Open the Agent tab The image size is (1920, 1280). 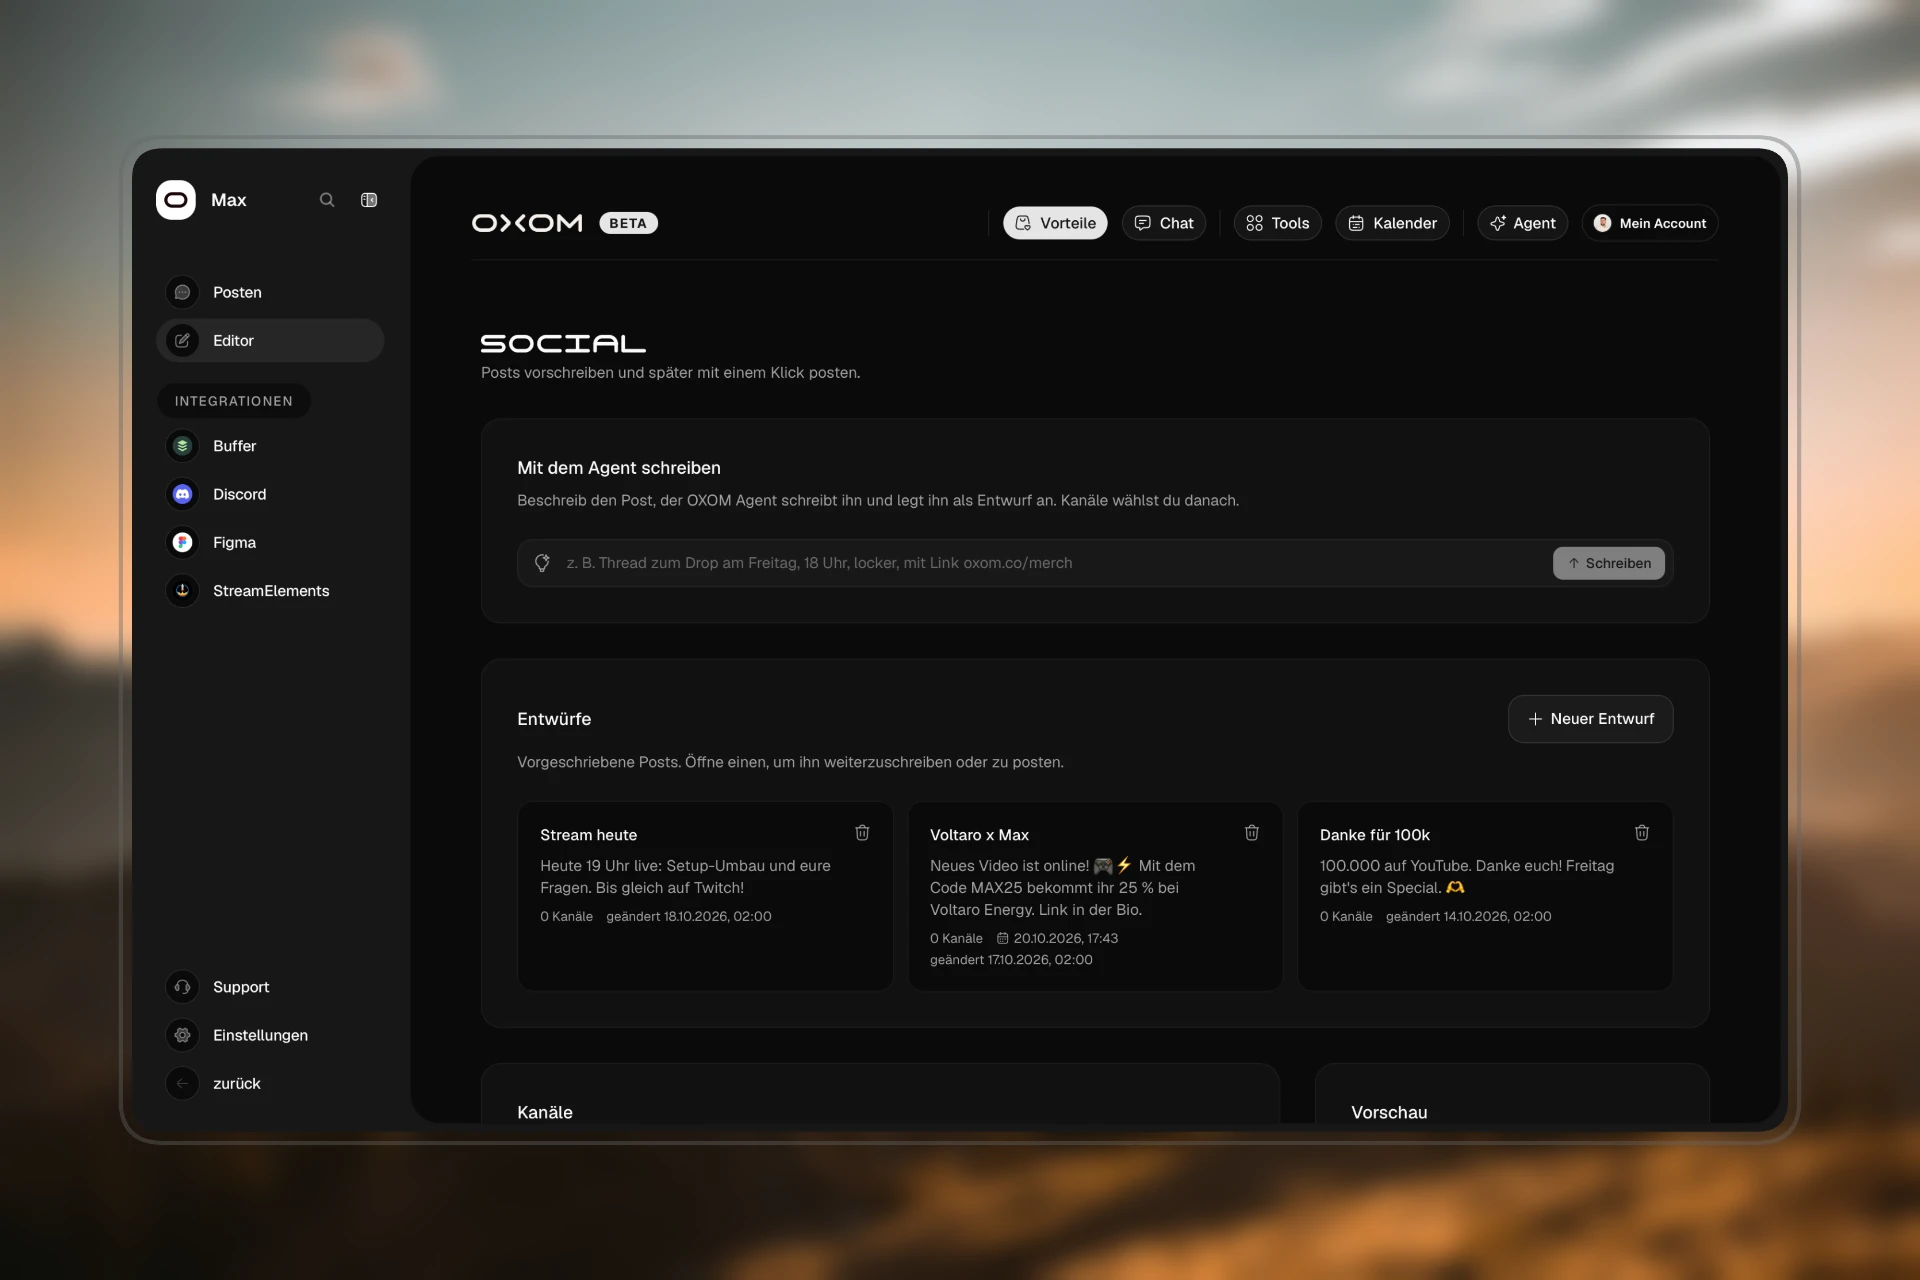(x=1522, y=223)
